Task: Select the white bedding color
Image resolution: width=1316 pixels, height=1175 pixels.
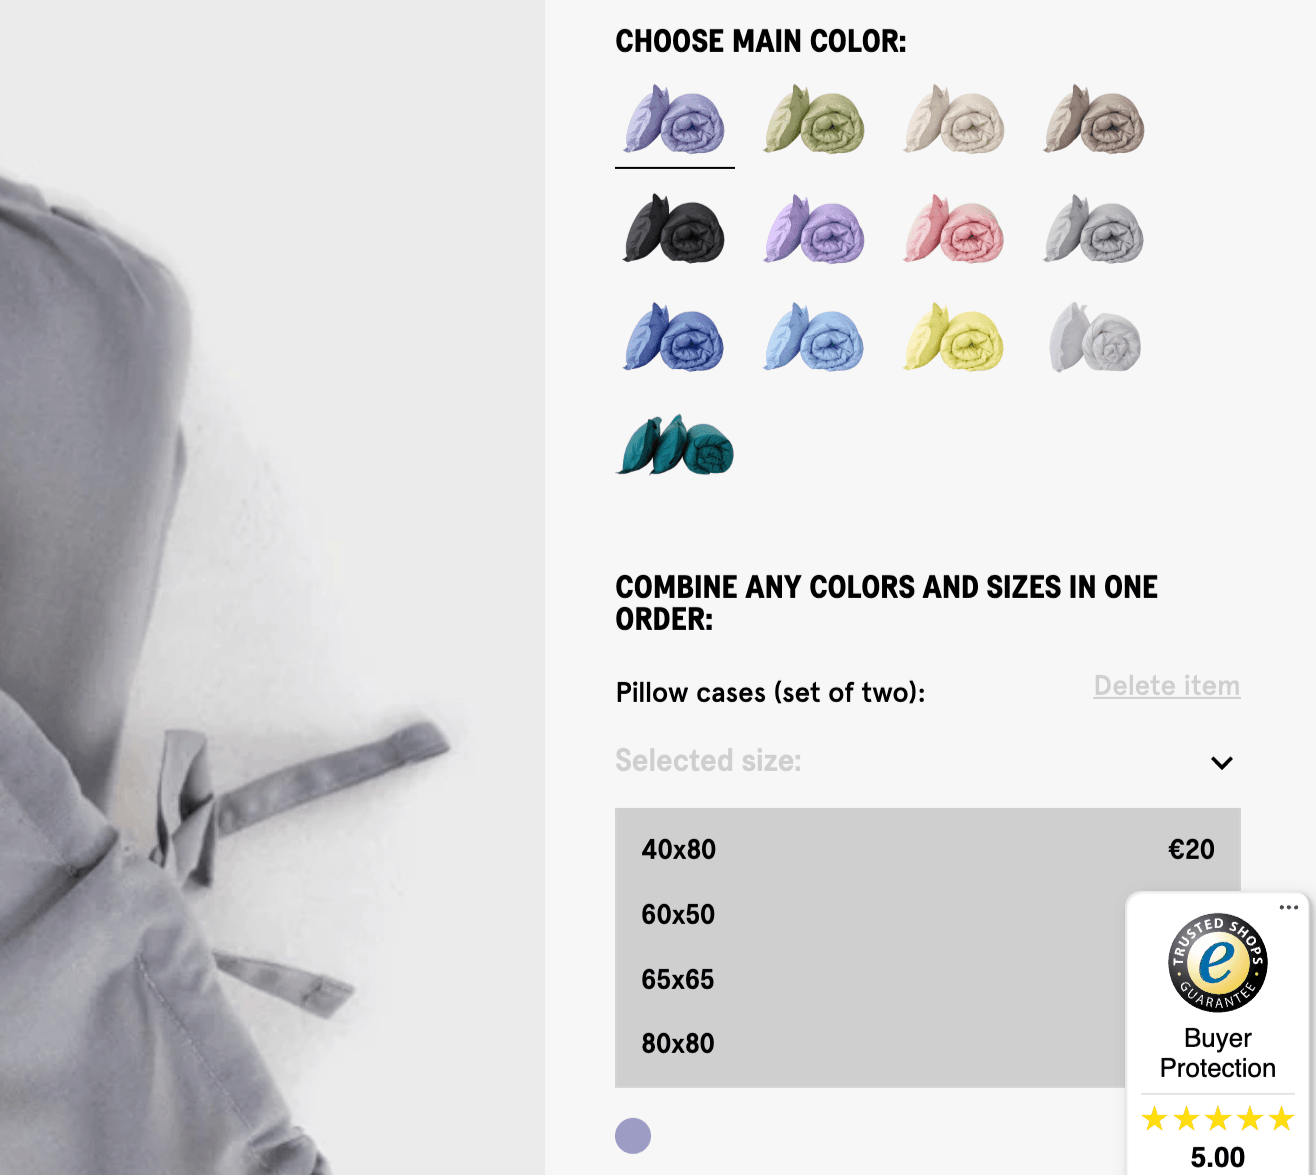Action: [1094, 338]
